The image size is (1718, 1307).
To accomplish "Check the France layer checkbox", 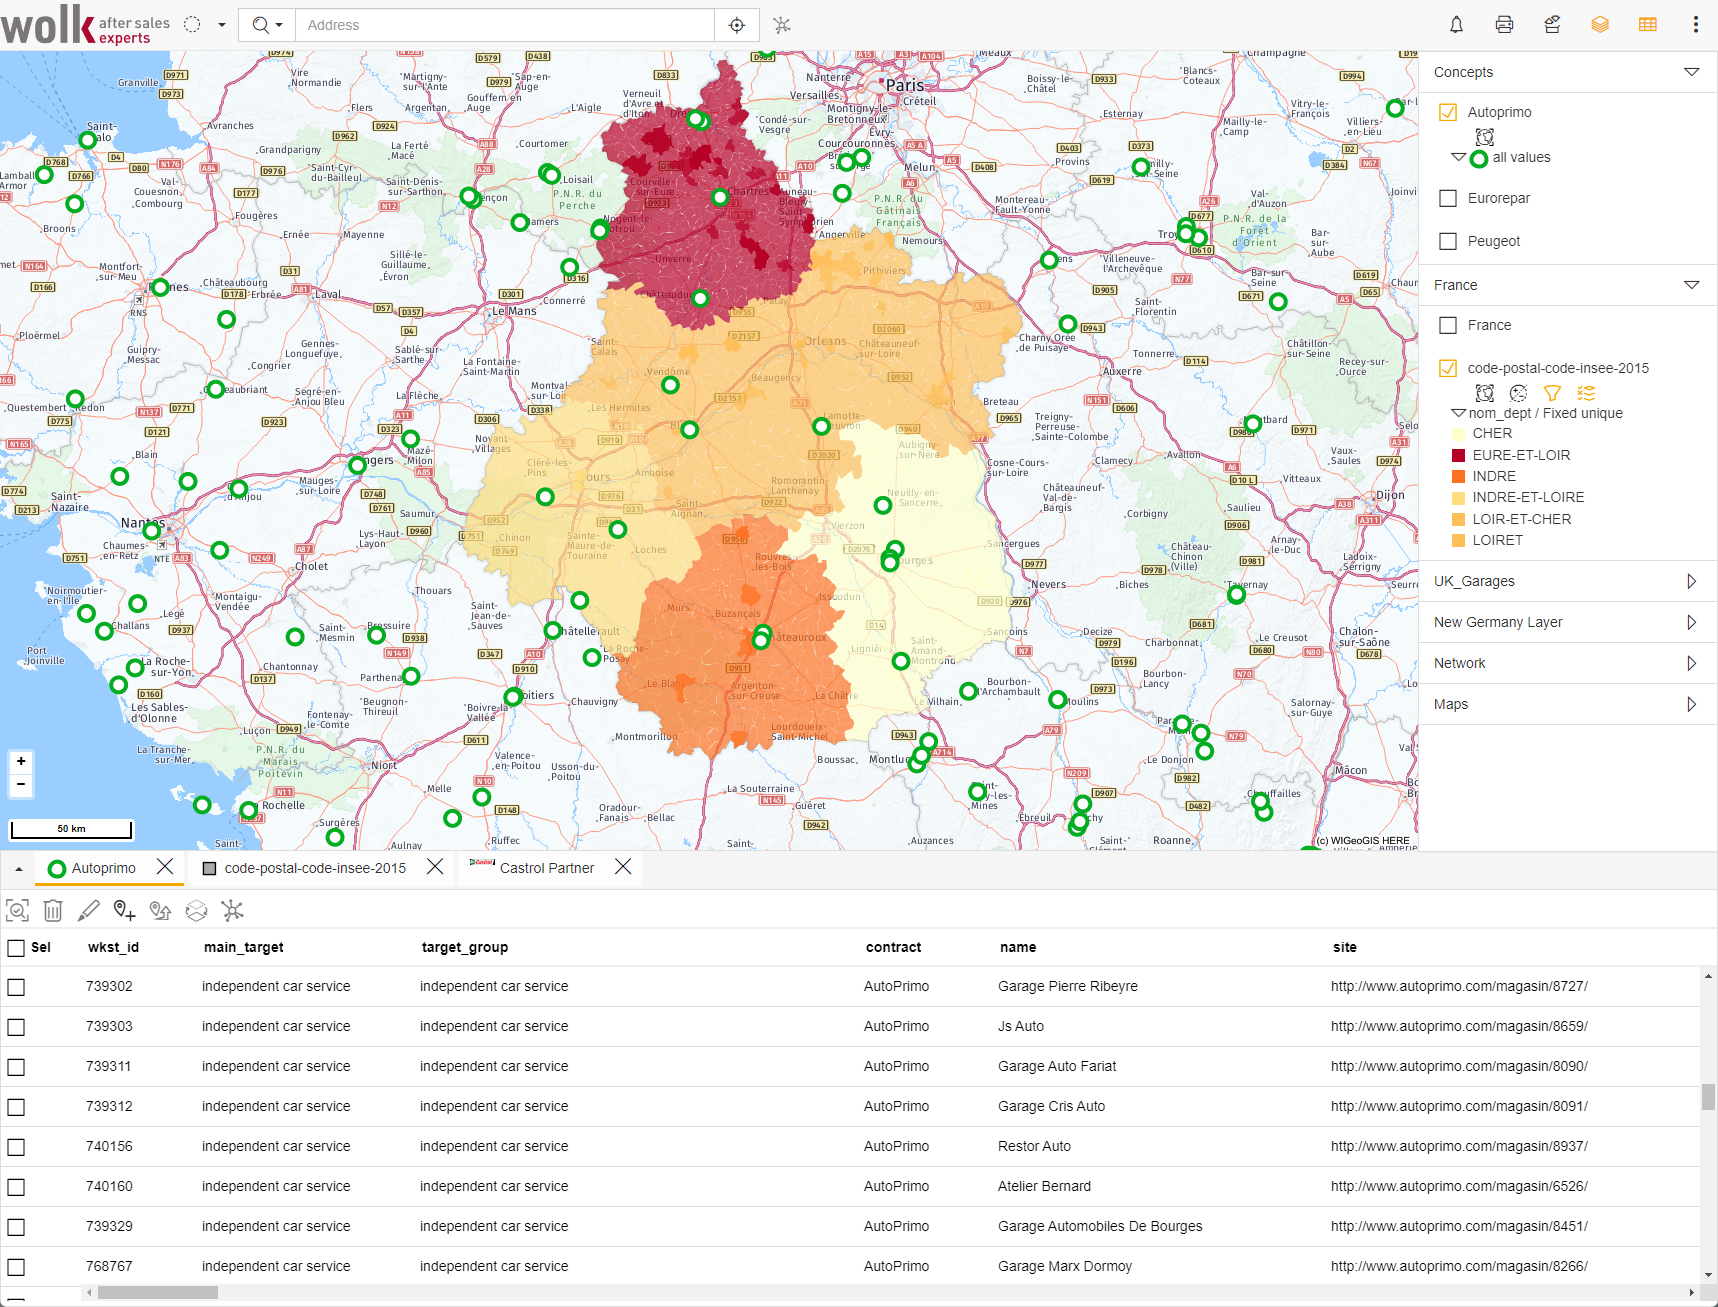I will (1447, 325).
